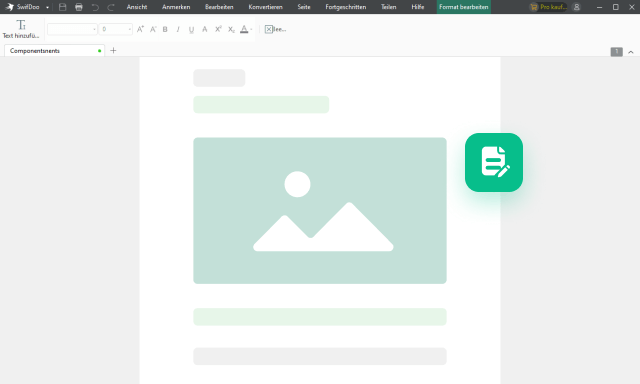Click the Print icon
The width and height of the screenshot is (640, 384).
[79, 7]
